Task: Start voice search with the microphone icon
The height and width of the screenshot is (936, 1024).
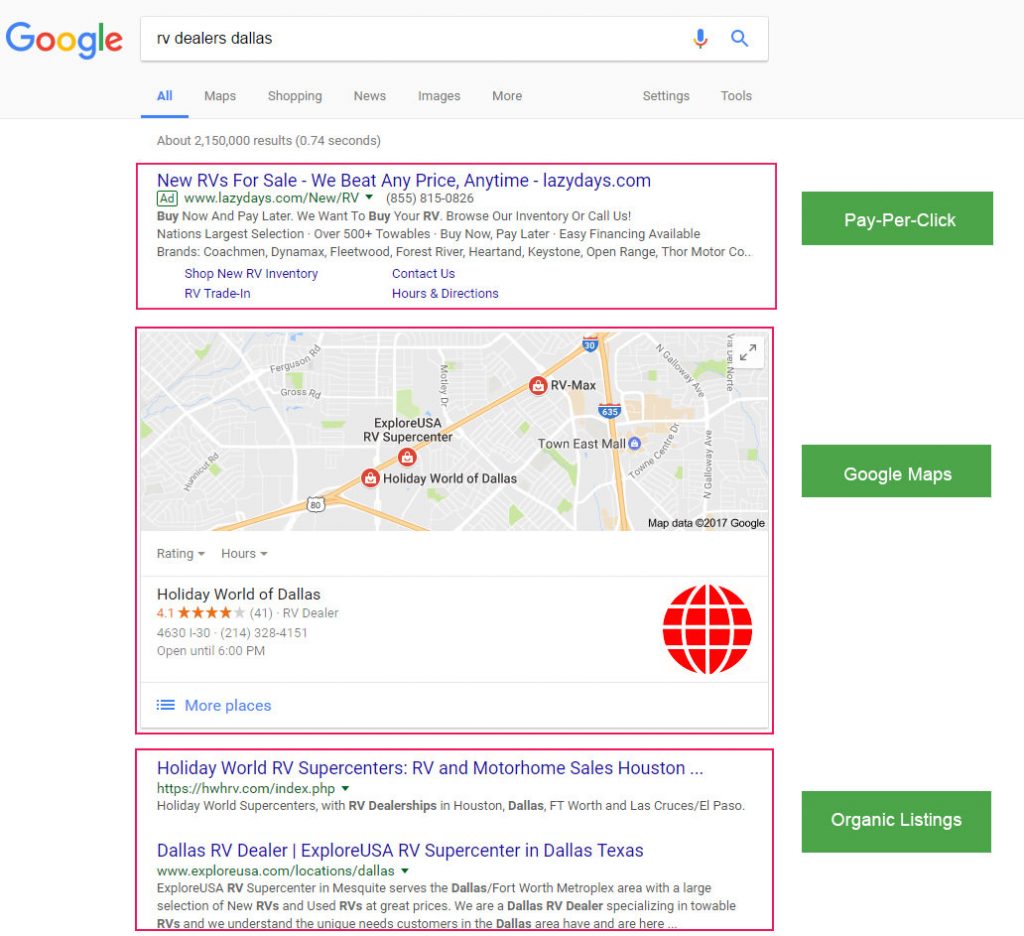Action: coord(700,39)
